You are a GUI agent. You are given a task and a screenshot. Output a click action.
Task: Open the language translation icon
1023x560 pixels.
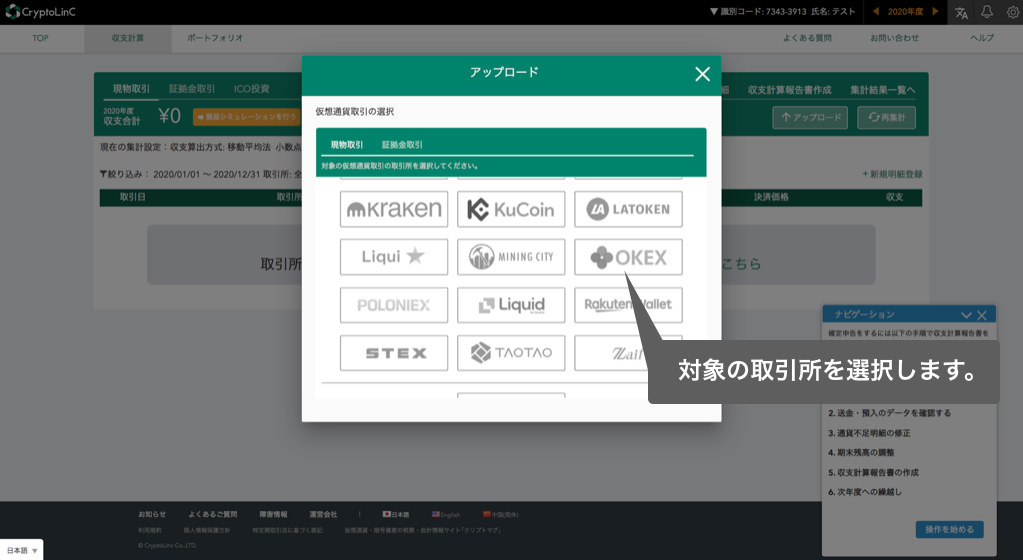point(961,12)
